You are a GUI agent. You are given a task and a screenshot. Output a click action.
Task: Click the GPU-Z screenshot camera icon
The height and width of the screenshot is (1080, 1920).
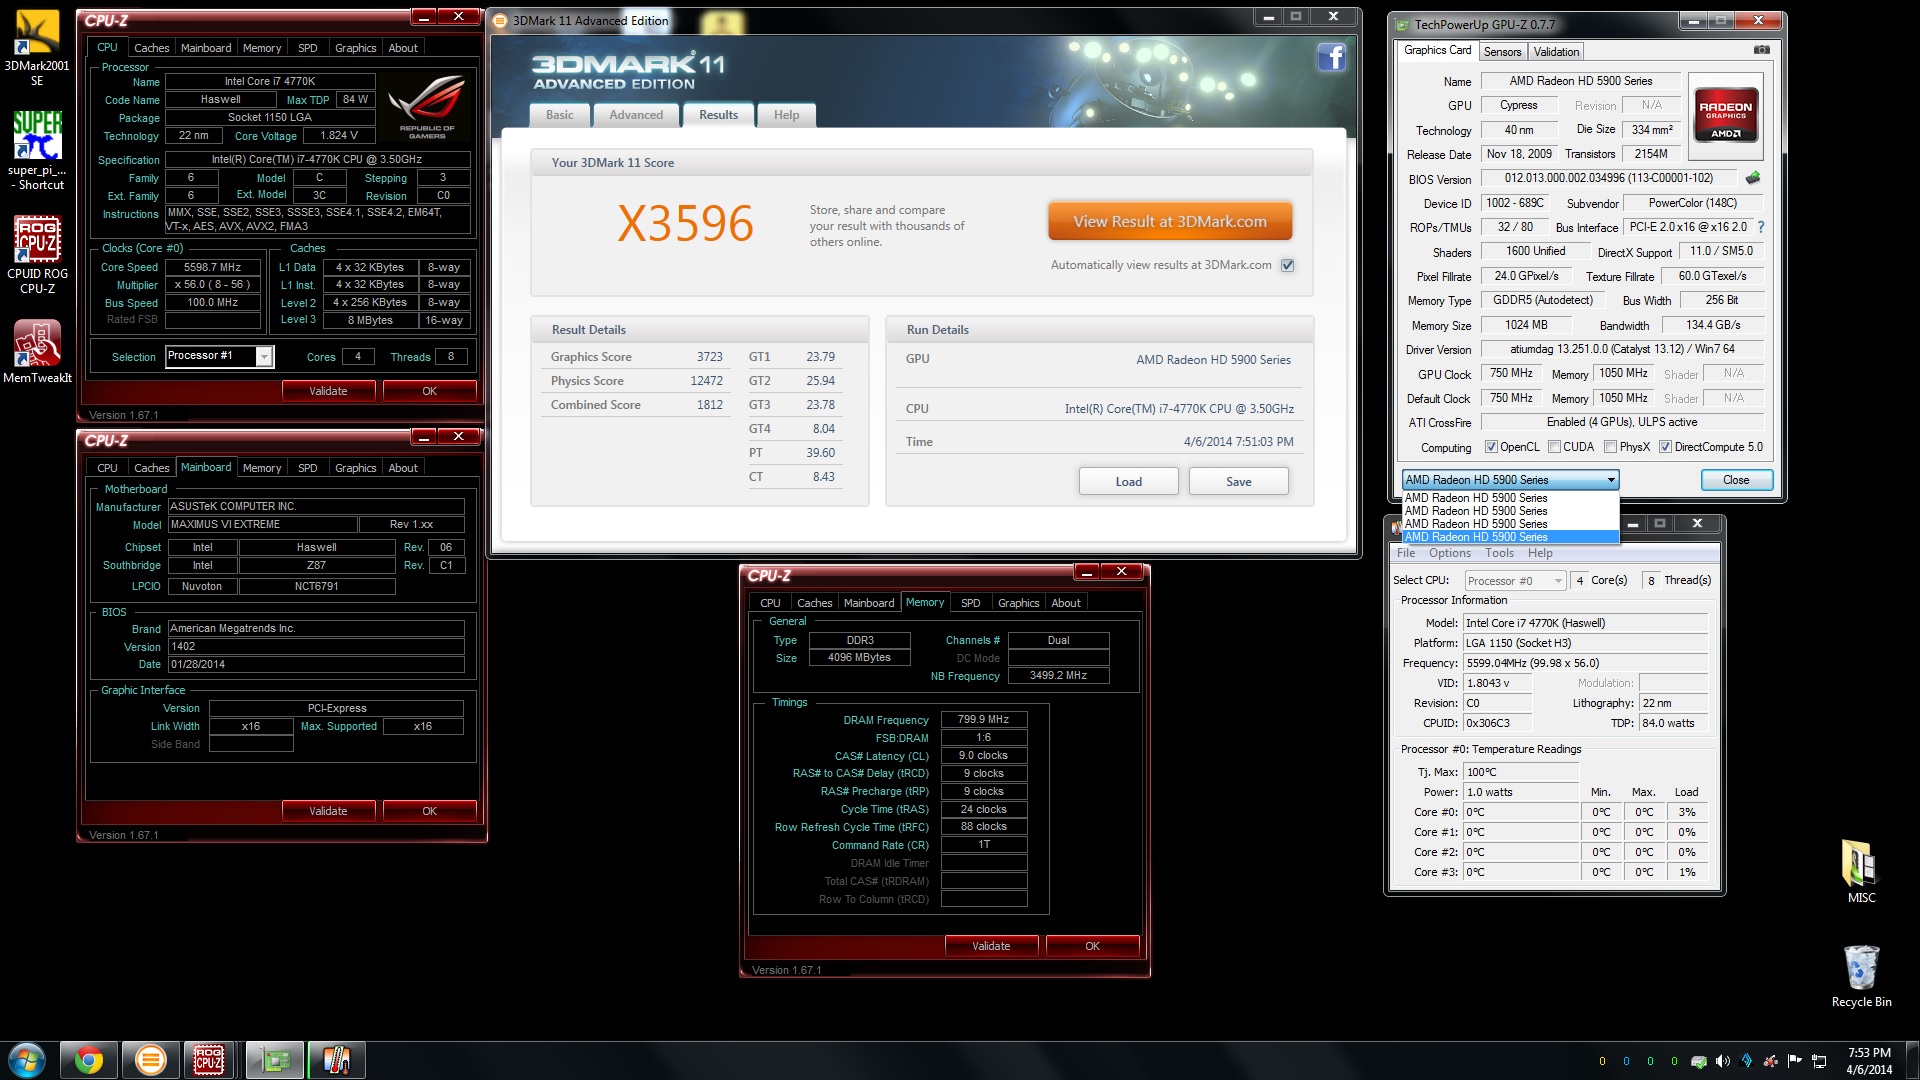(1761, 50)
